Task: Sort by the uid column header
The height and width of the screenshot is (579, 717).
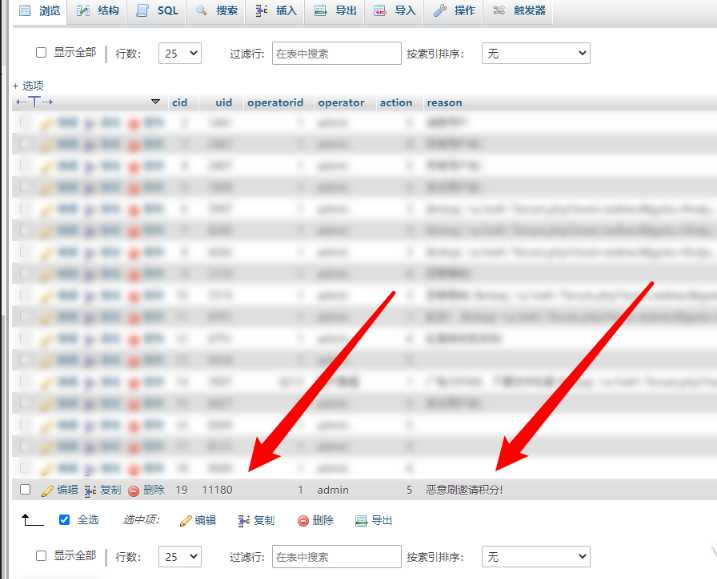Action: 224,103
